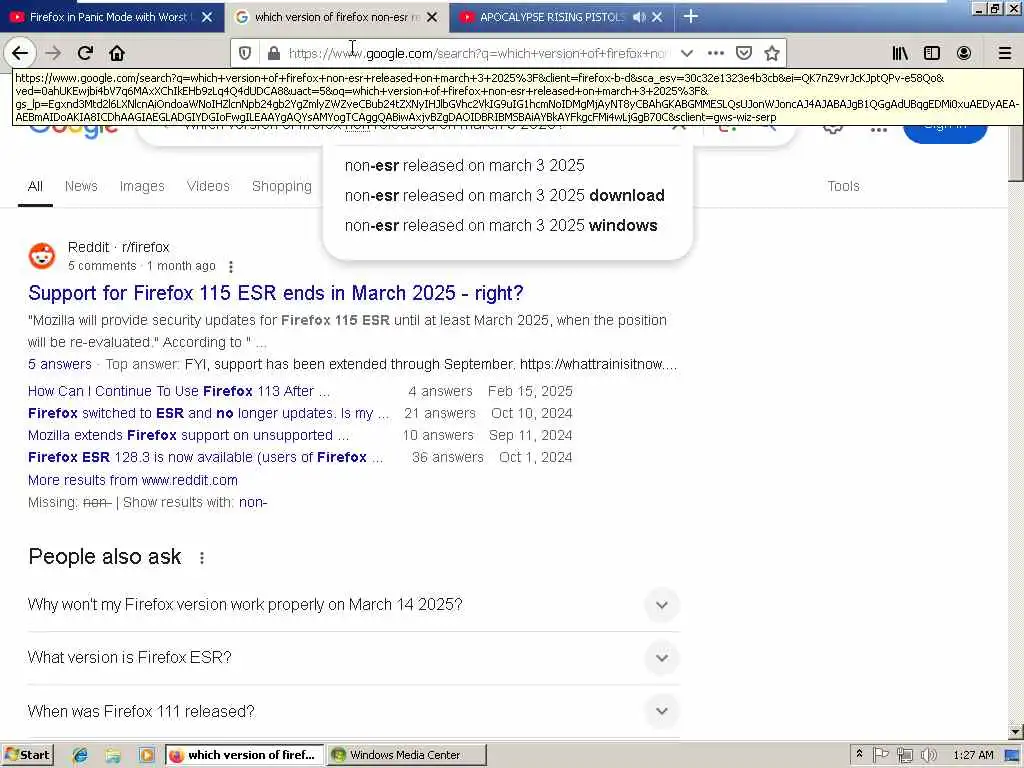Screen dimensions: 1024x768
Task: Open 'How Can I Continue To Use Firefox 113' link
Action: tap(179, 391)
